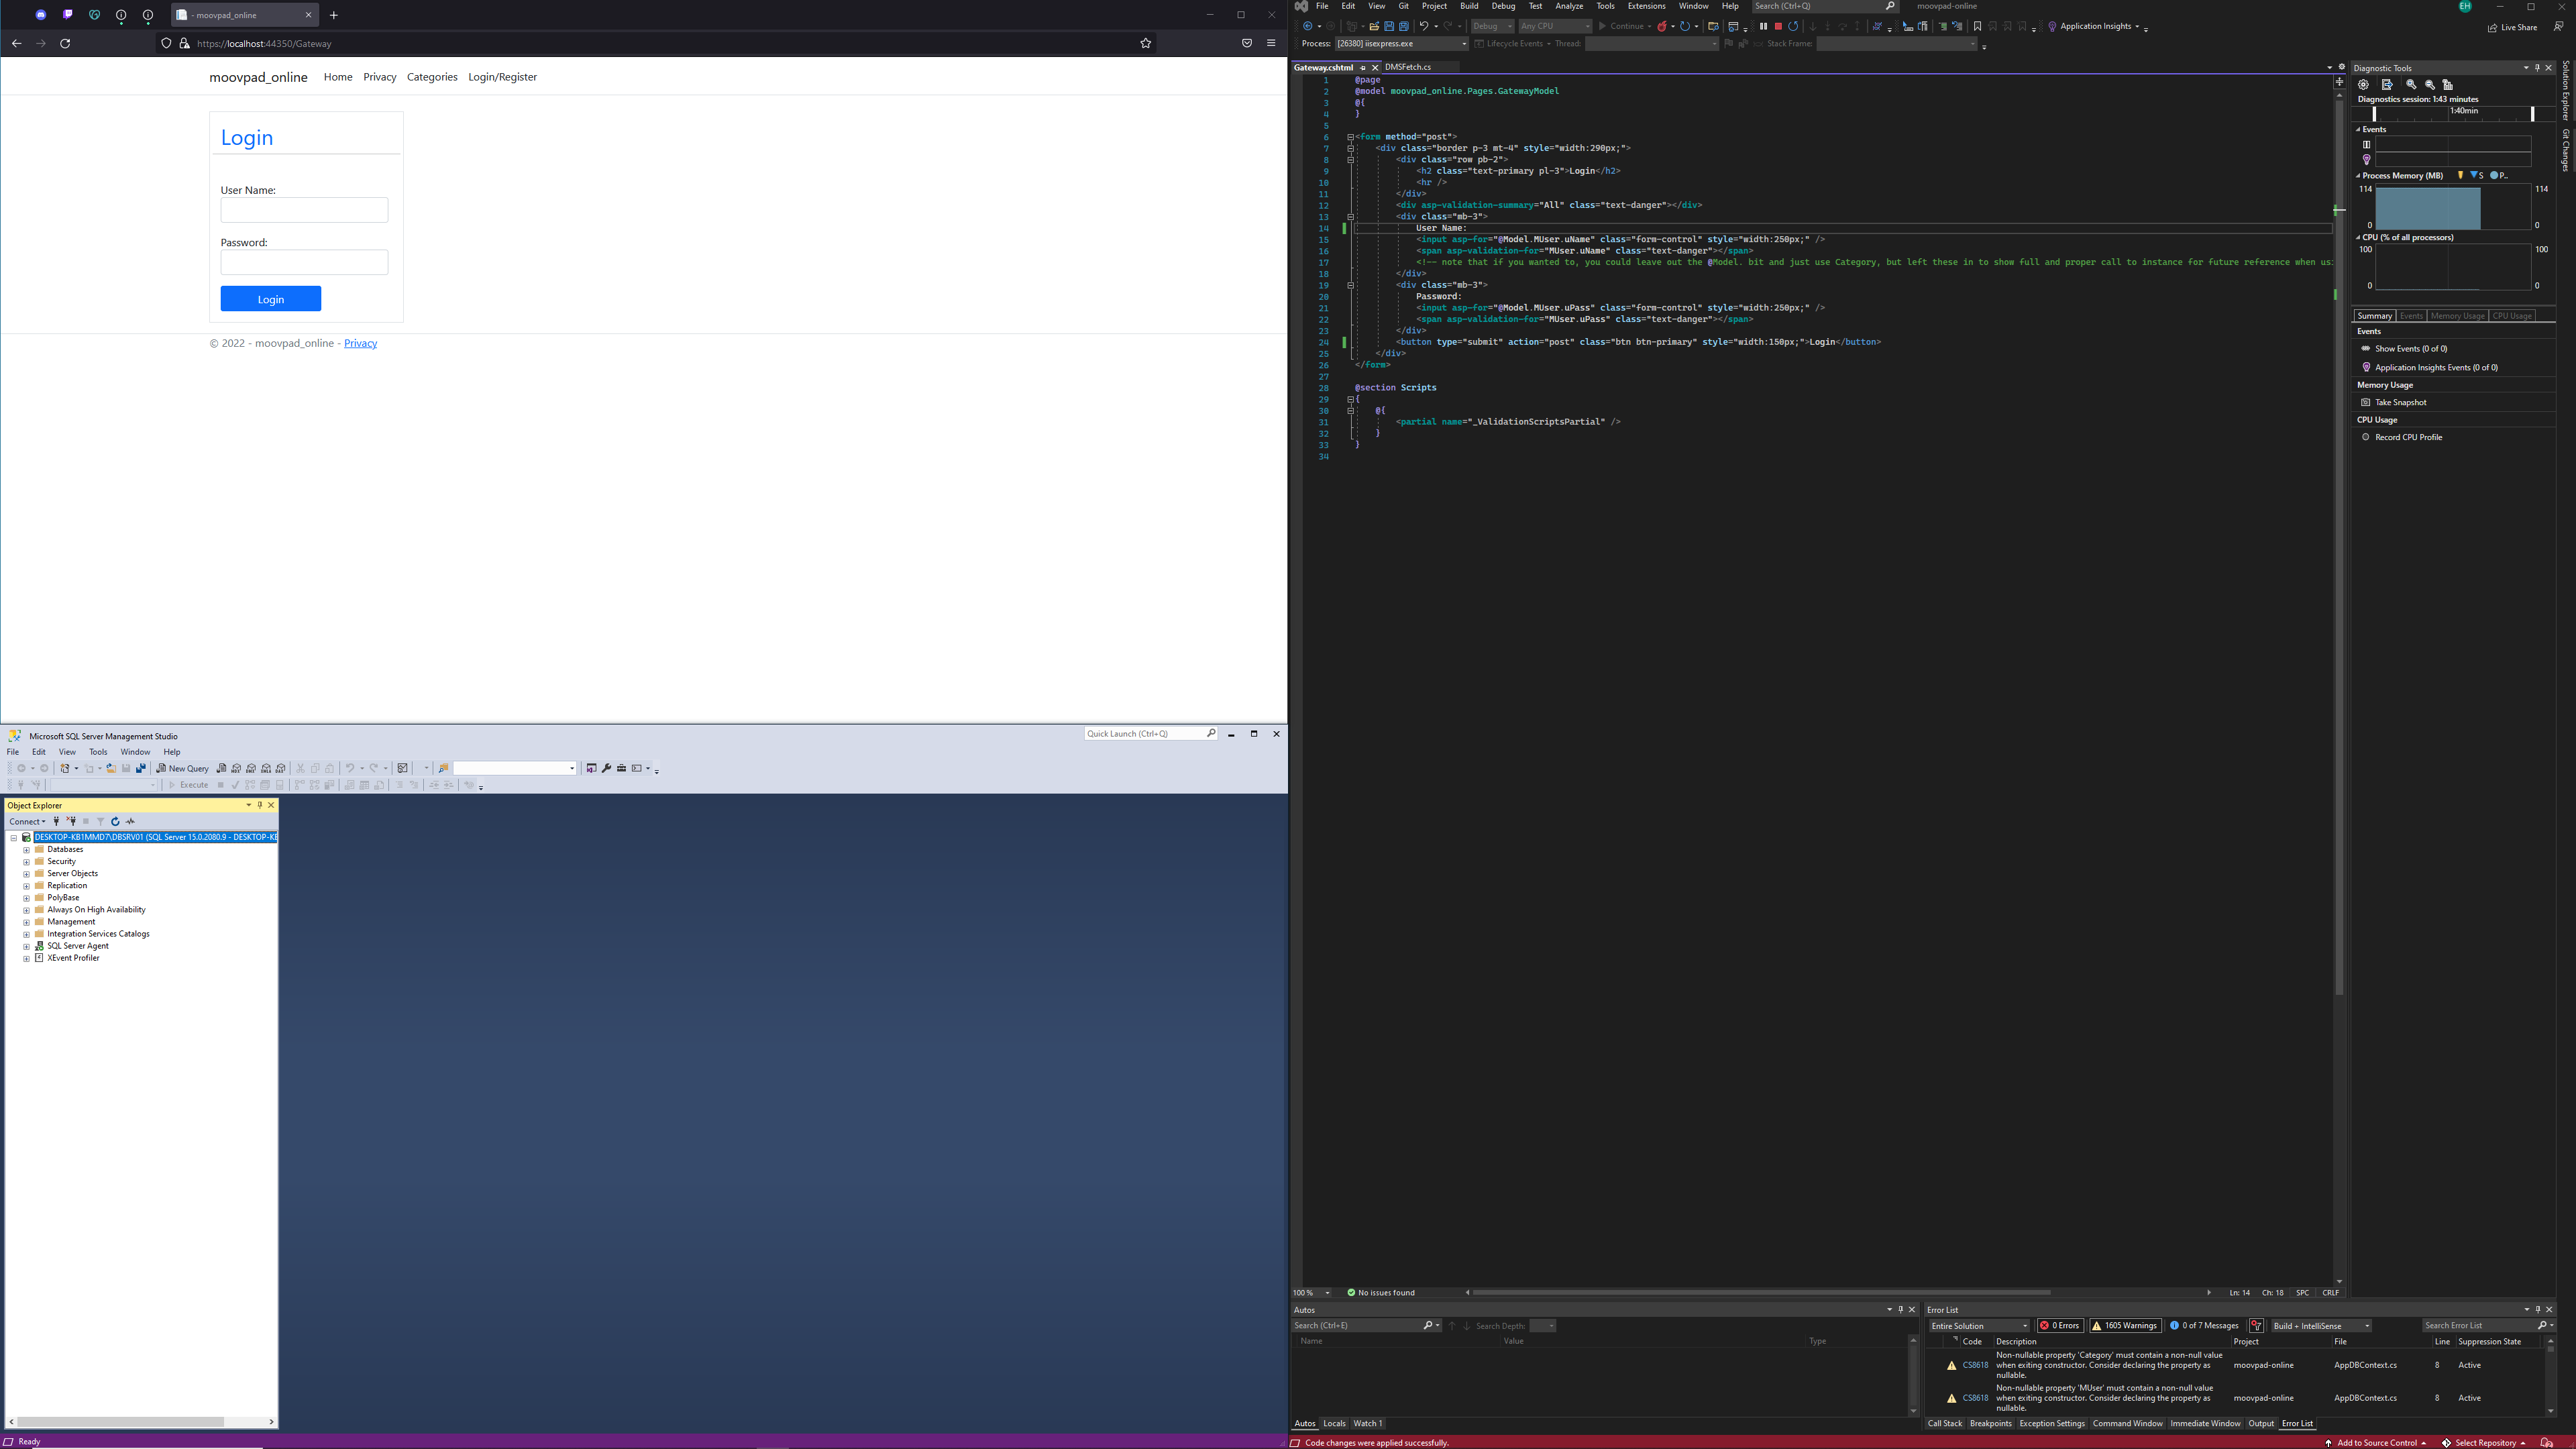
Task: Expand the Management node in Object Explorer
Action: (26, 922)
